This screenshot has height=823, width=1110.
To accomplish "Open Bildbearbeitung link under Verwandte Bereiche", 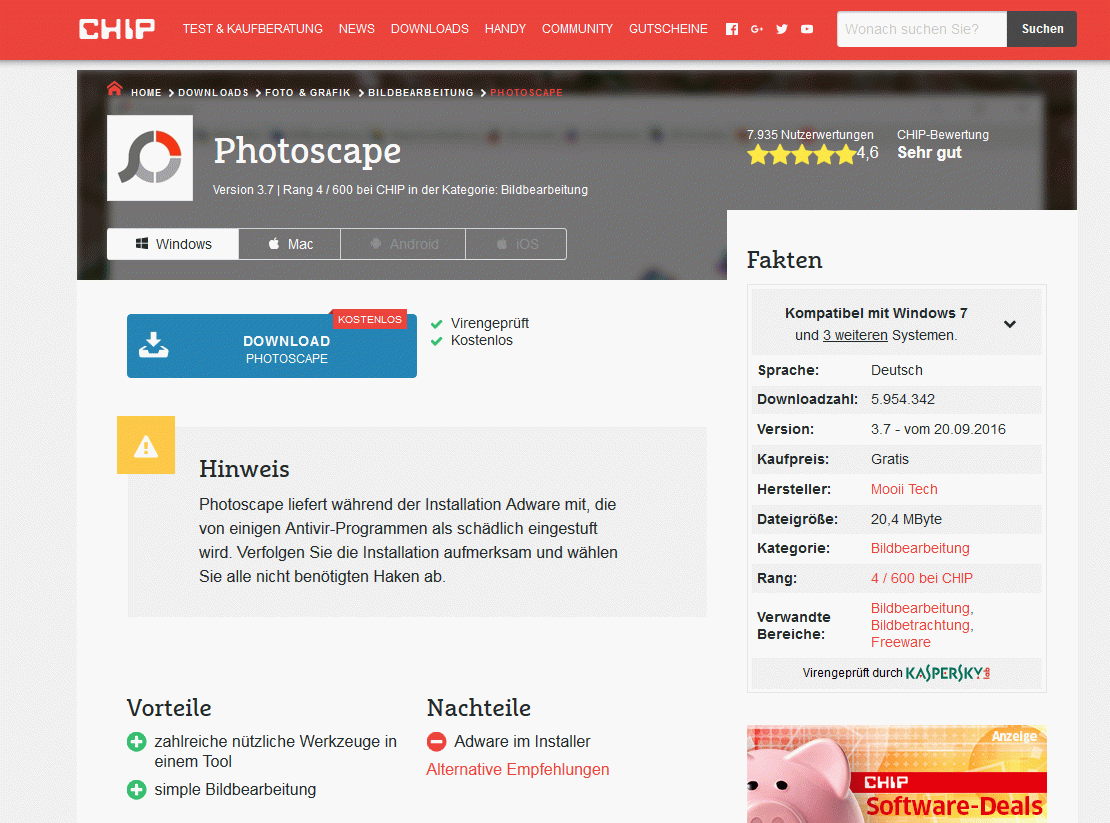I will click(922, 608).
